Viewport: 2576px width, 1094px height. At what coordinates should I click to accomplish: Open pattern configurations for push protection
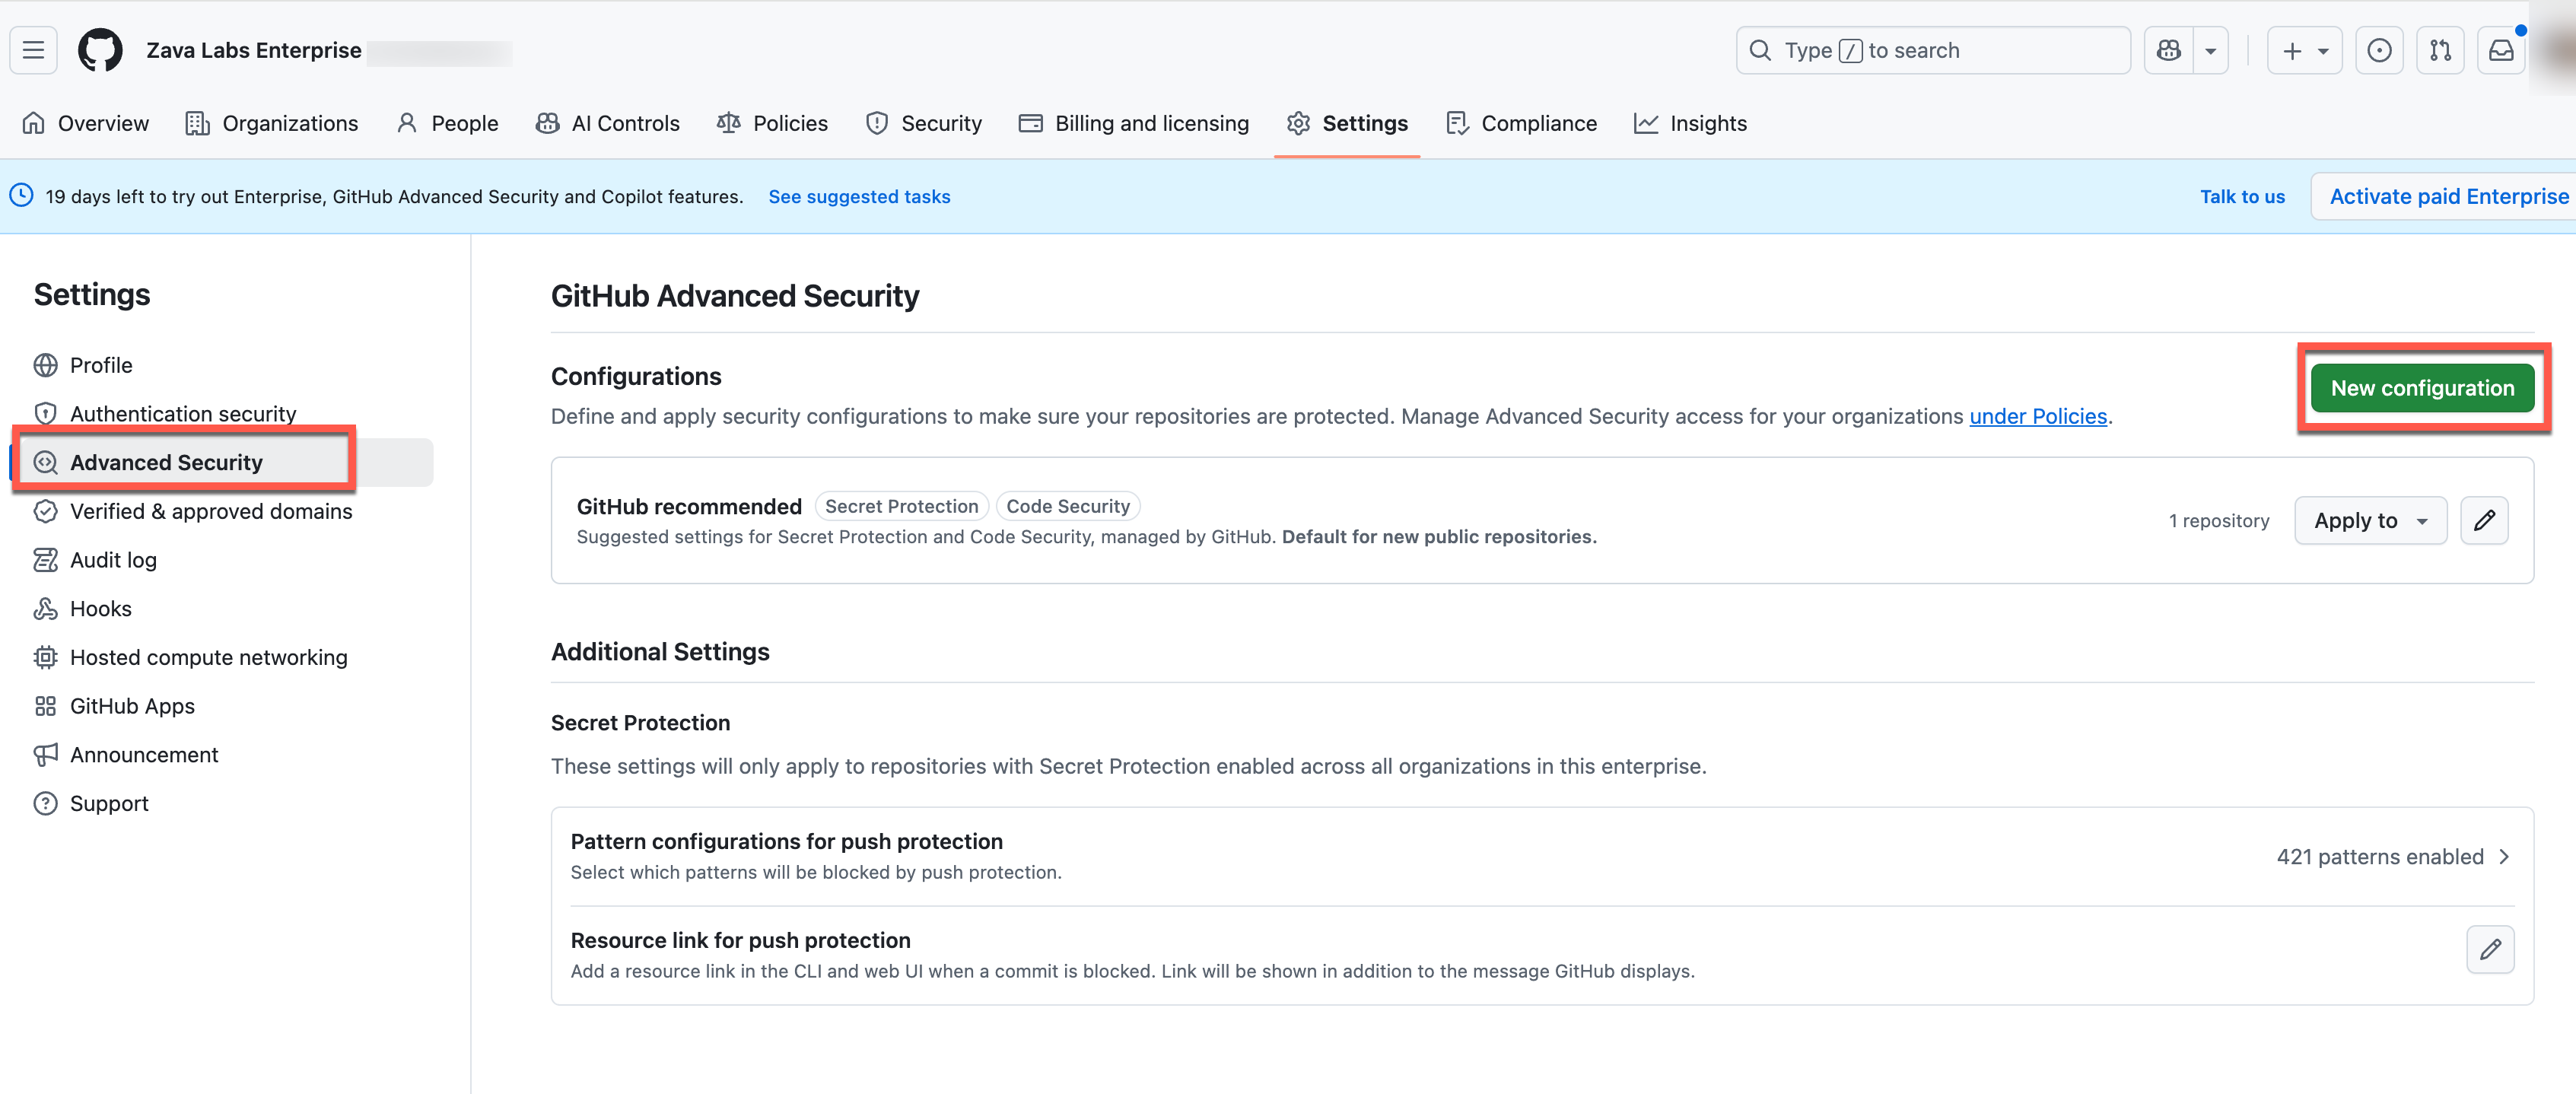[1541, 856]
